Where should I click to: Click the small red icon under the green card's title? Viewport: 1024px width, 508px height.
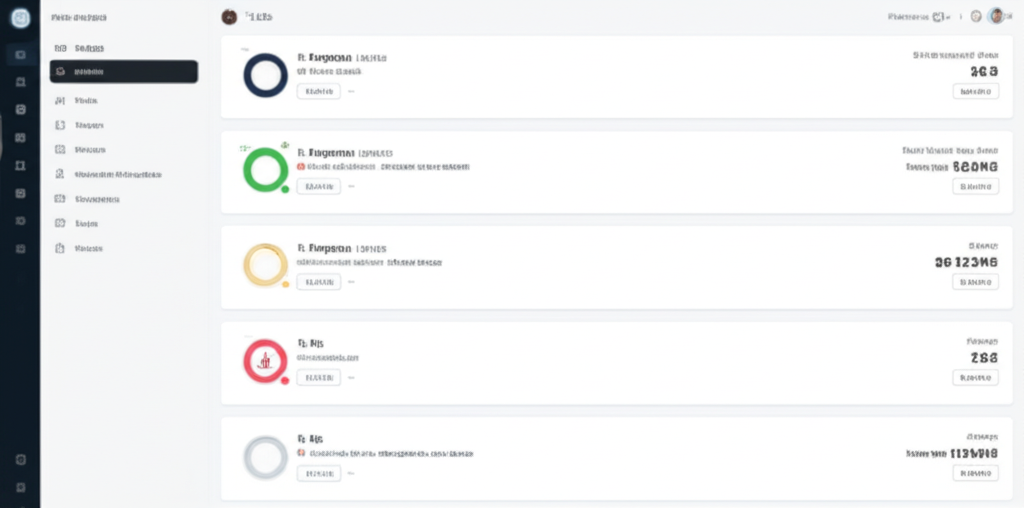[301, 167]
